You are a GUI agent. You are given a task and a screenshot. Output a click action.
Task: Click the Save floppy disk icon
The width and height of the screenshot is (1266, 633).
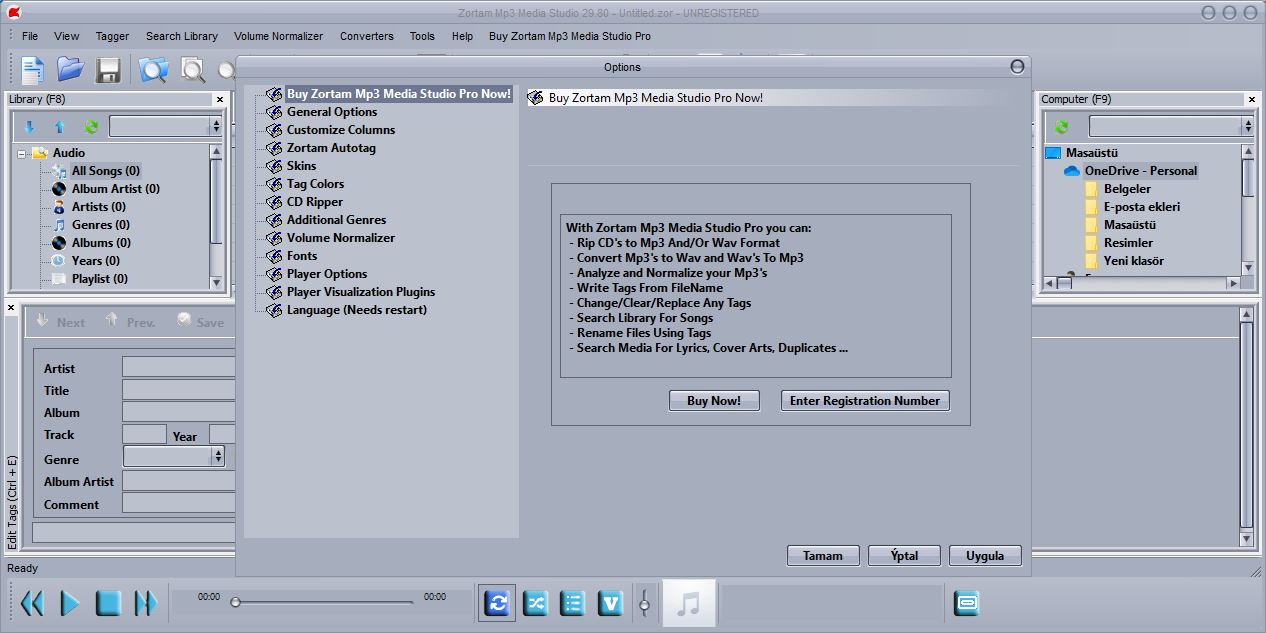point(108,69)
